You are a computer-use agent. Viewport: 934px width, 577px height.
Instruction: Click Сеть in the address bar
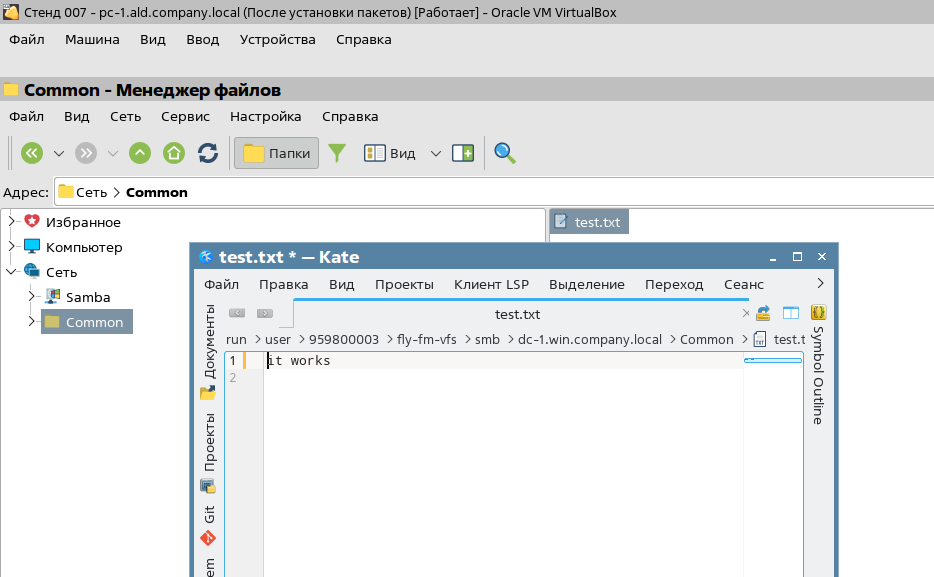pyautogui.click(x=91, y=192)
